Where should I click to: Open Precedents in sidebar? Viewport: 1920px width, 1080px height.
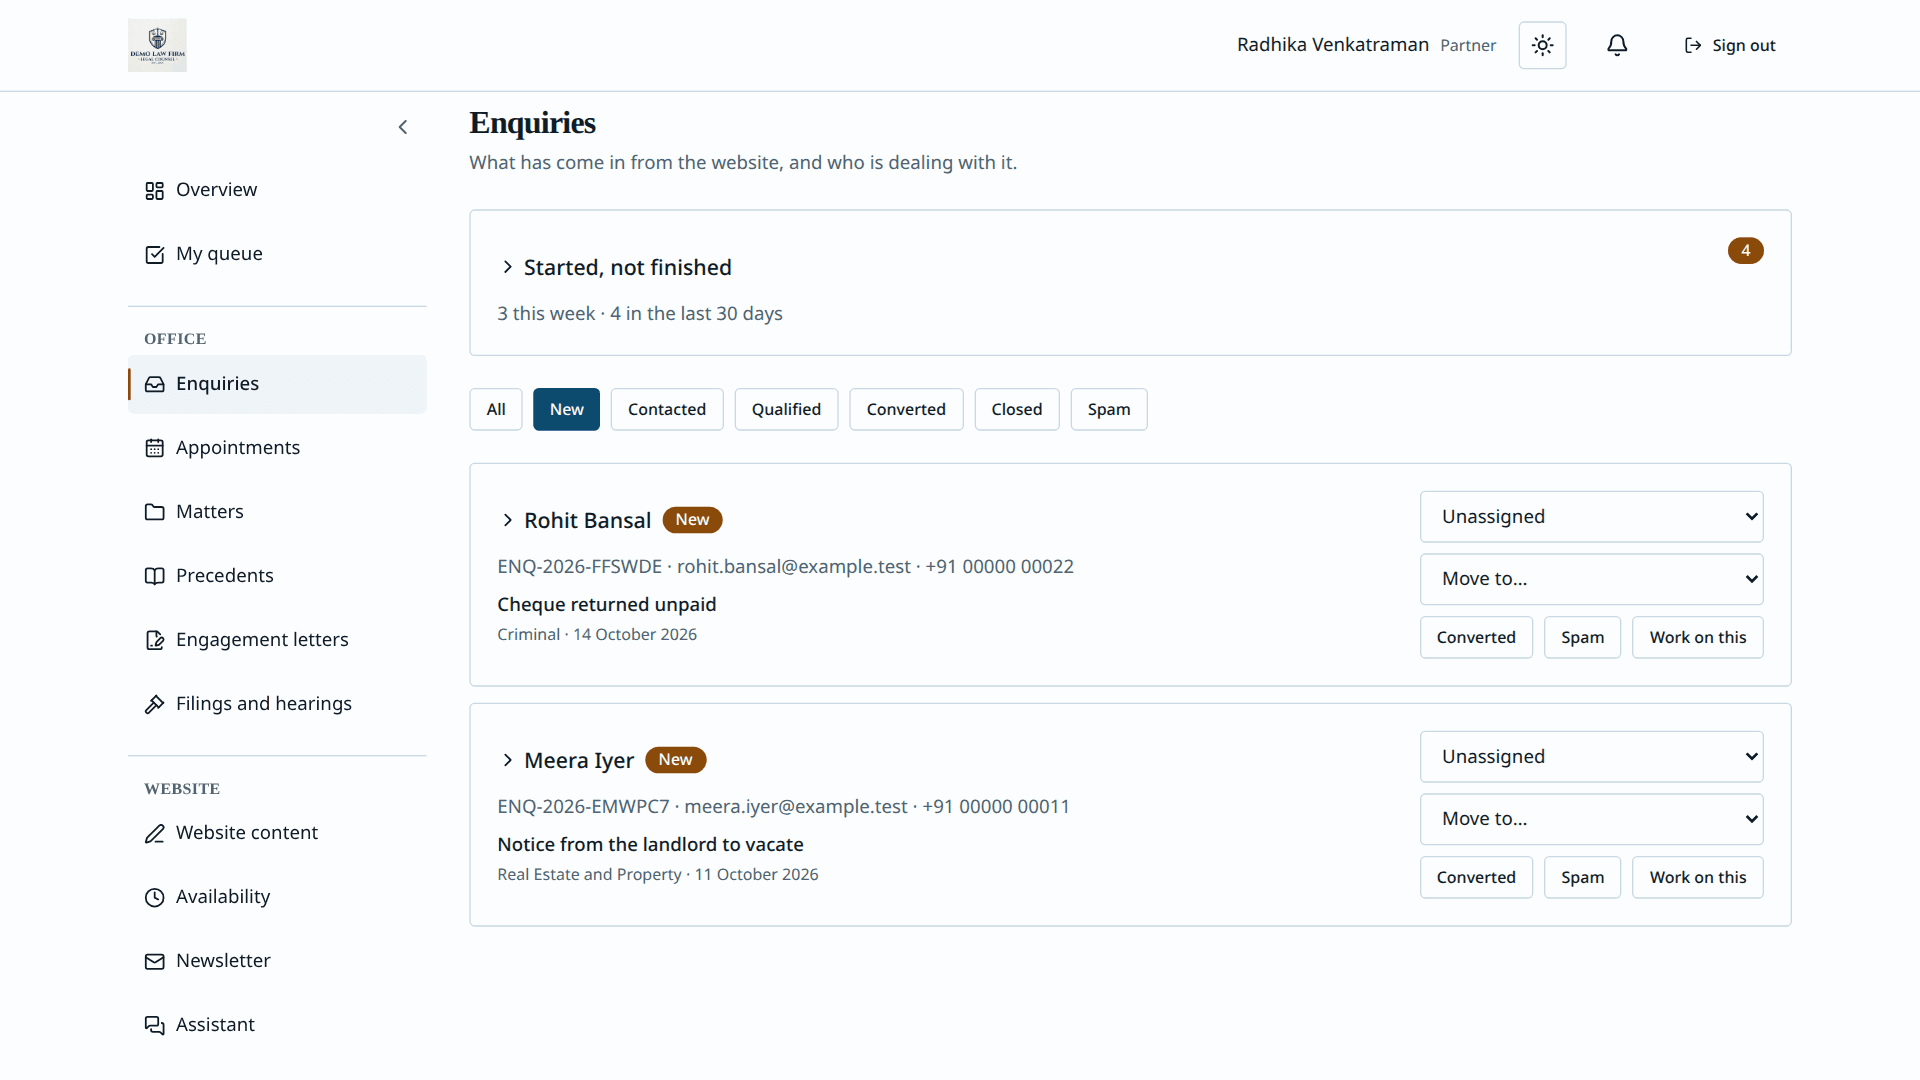(277, 576)
